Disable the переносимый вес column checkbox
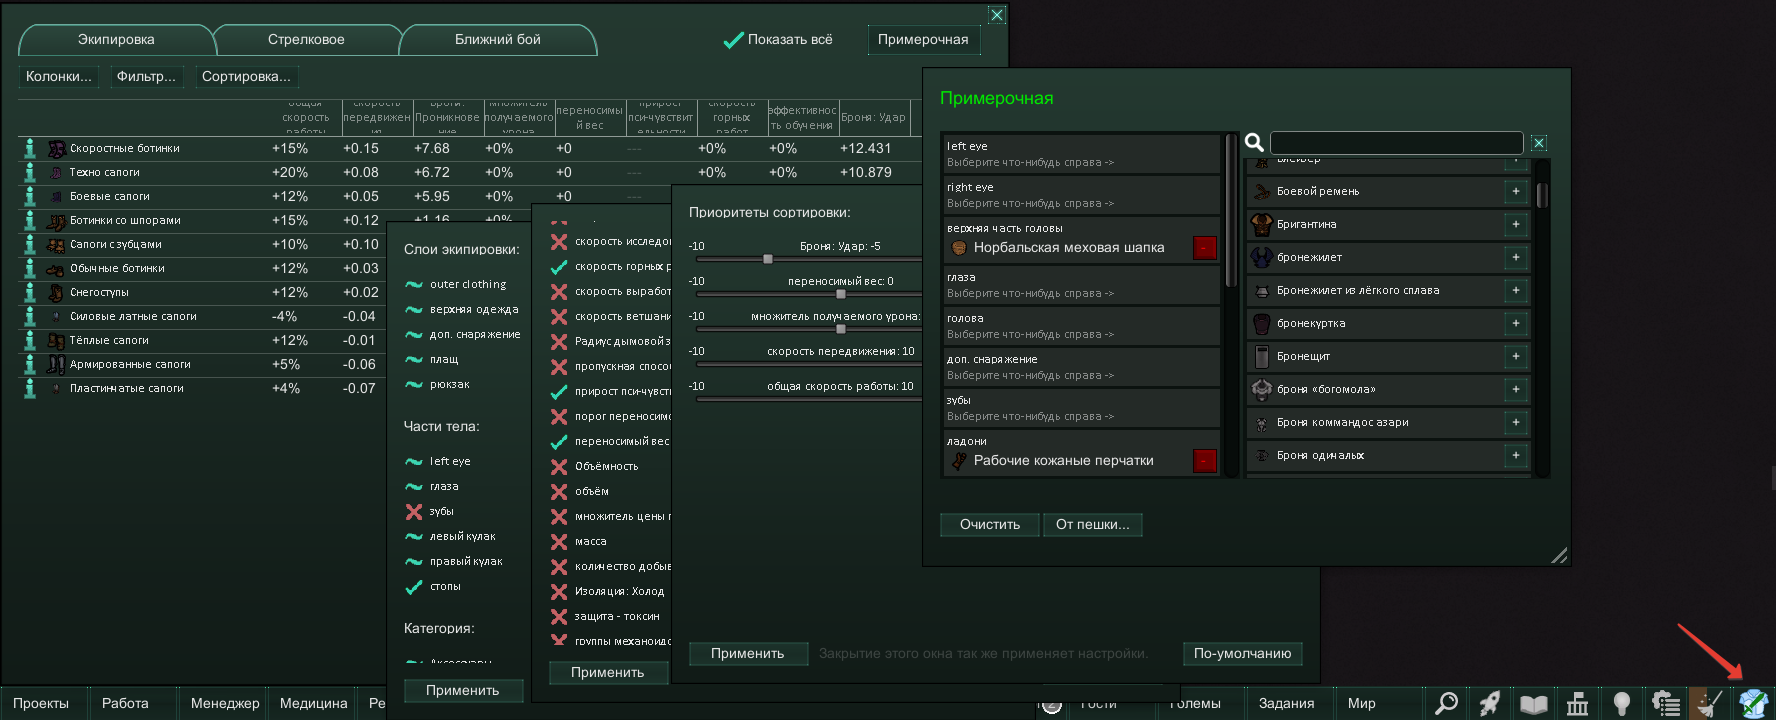Image resolution: width=1776 pixels, height=720 pixels. (x=559, y=441)
